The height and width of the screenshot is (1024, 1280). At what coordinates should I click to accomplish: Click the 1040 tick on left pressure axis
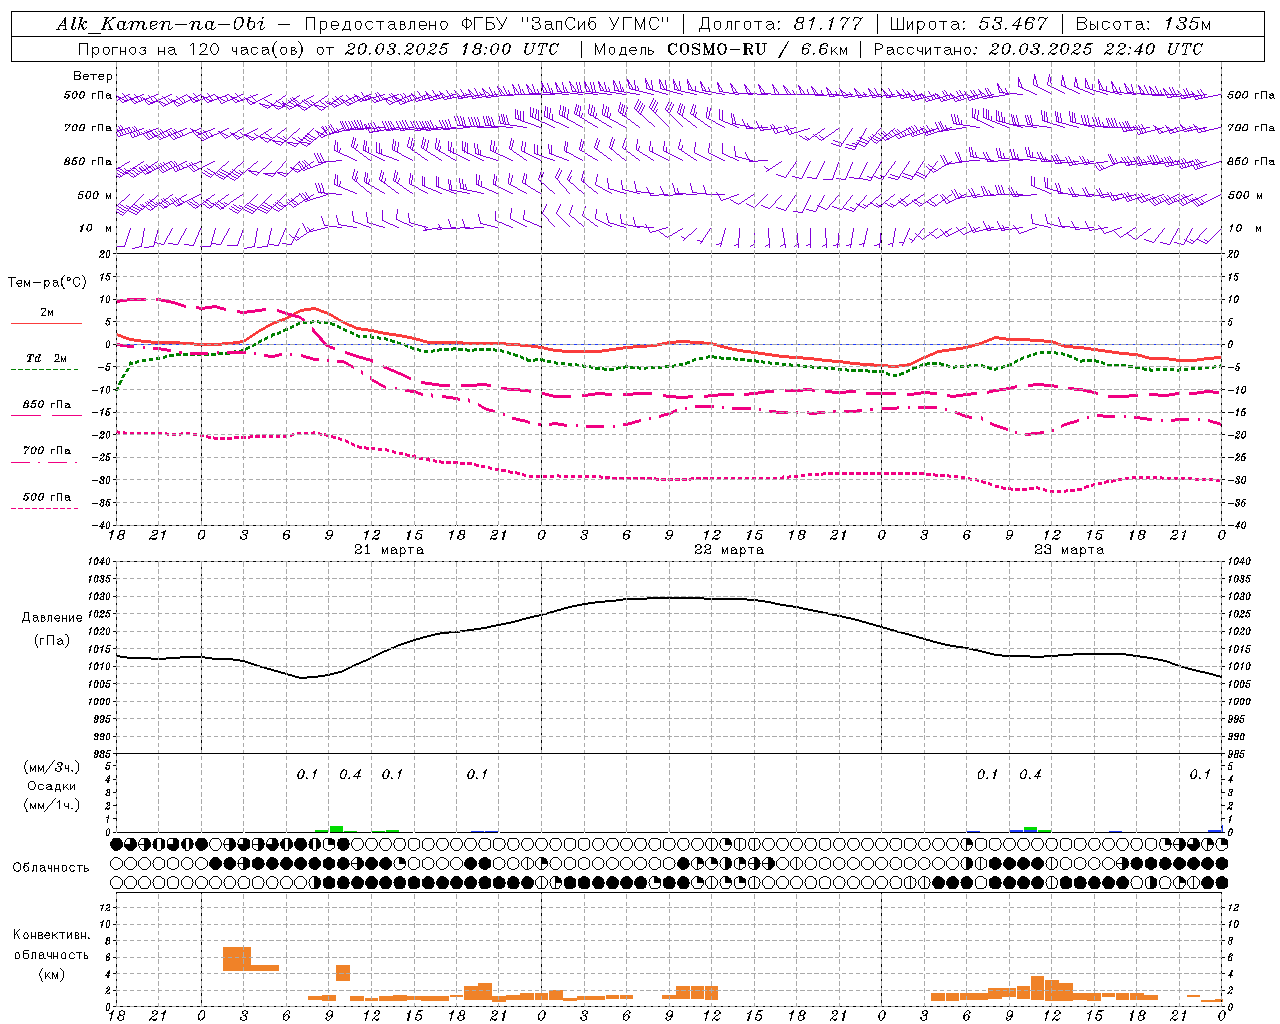tap(100, 562)
